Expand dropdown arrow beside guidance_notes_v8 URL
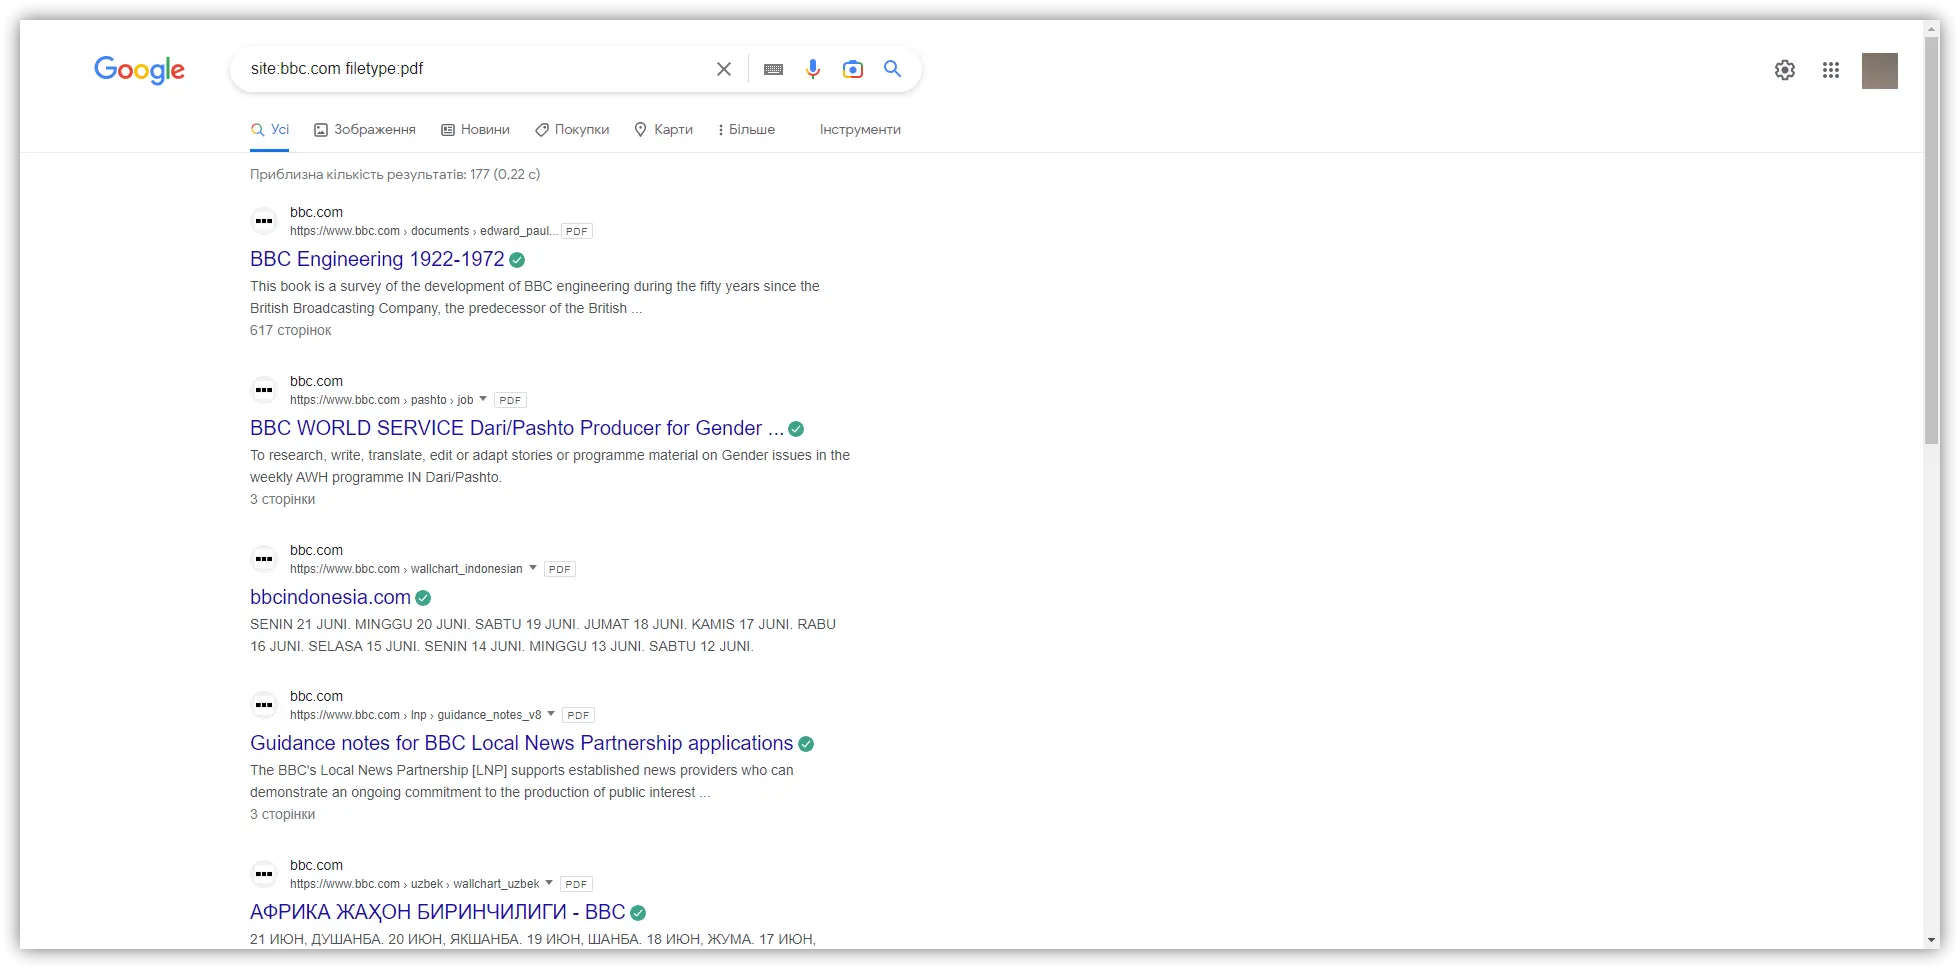 click(551, 714)
